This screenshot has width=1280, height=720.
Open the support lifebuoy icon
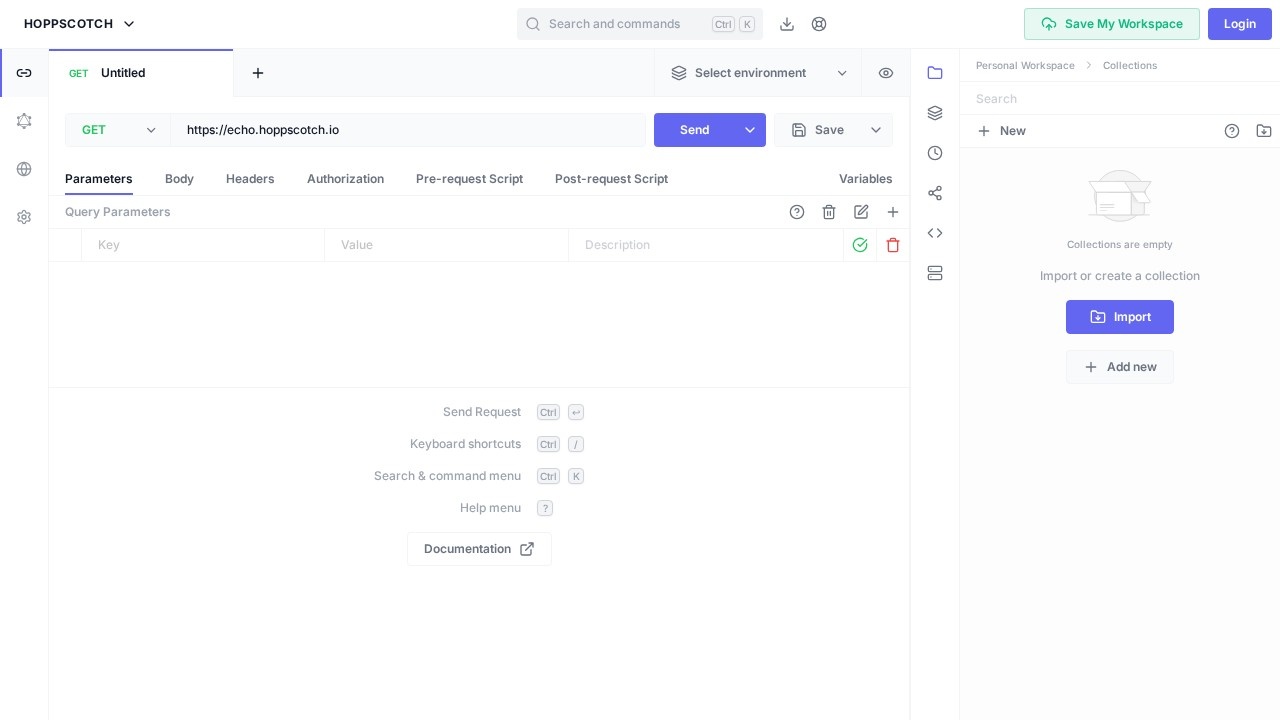point(819,24)
